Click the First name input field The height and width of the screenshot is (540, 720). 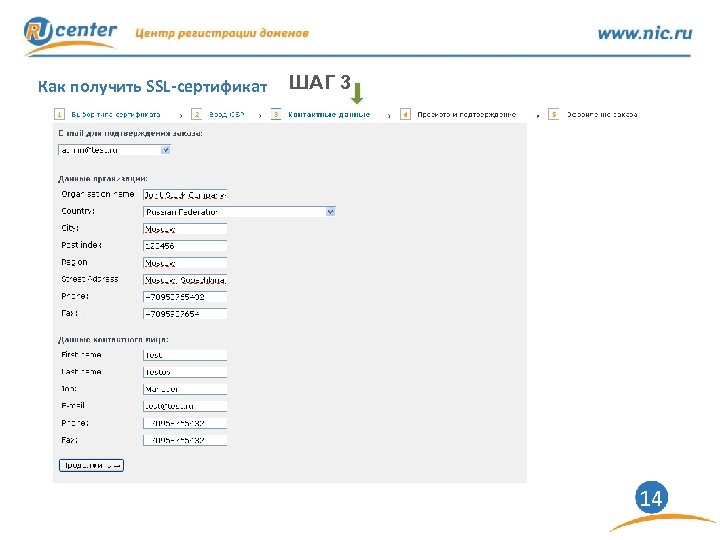[185, 355]
